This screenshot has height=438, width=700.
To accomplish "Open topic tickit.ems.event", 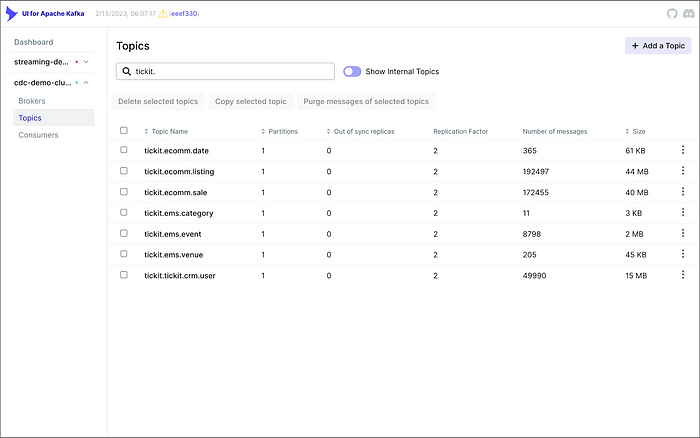I will [172, 234].
